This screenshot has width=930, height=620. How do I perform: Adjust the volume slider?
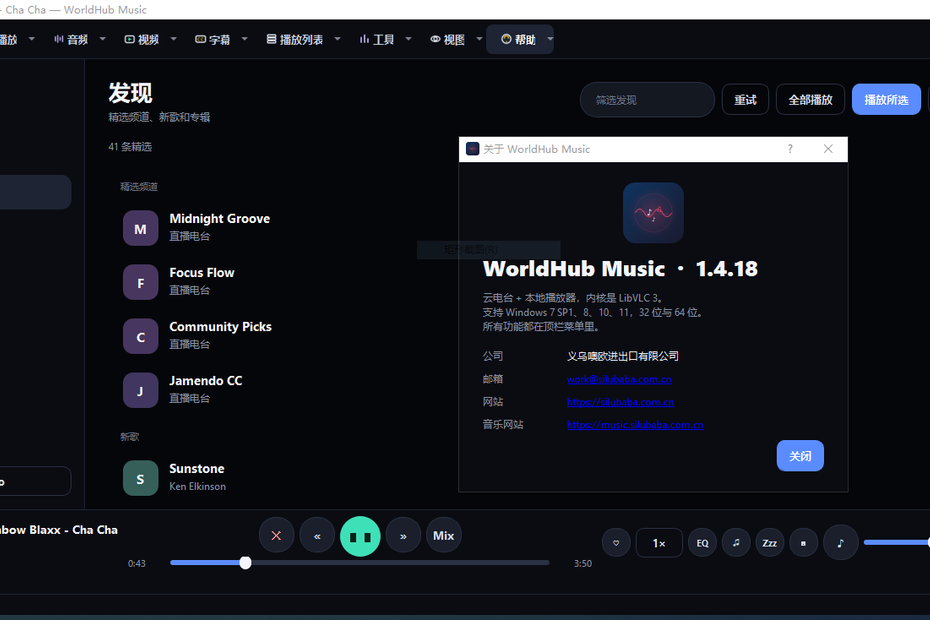(896, 542)
